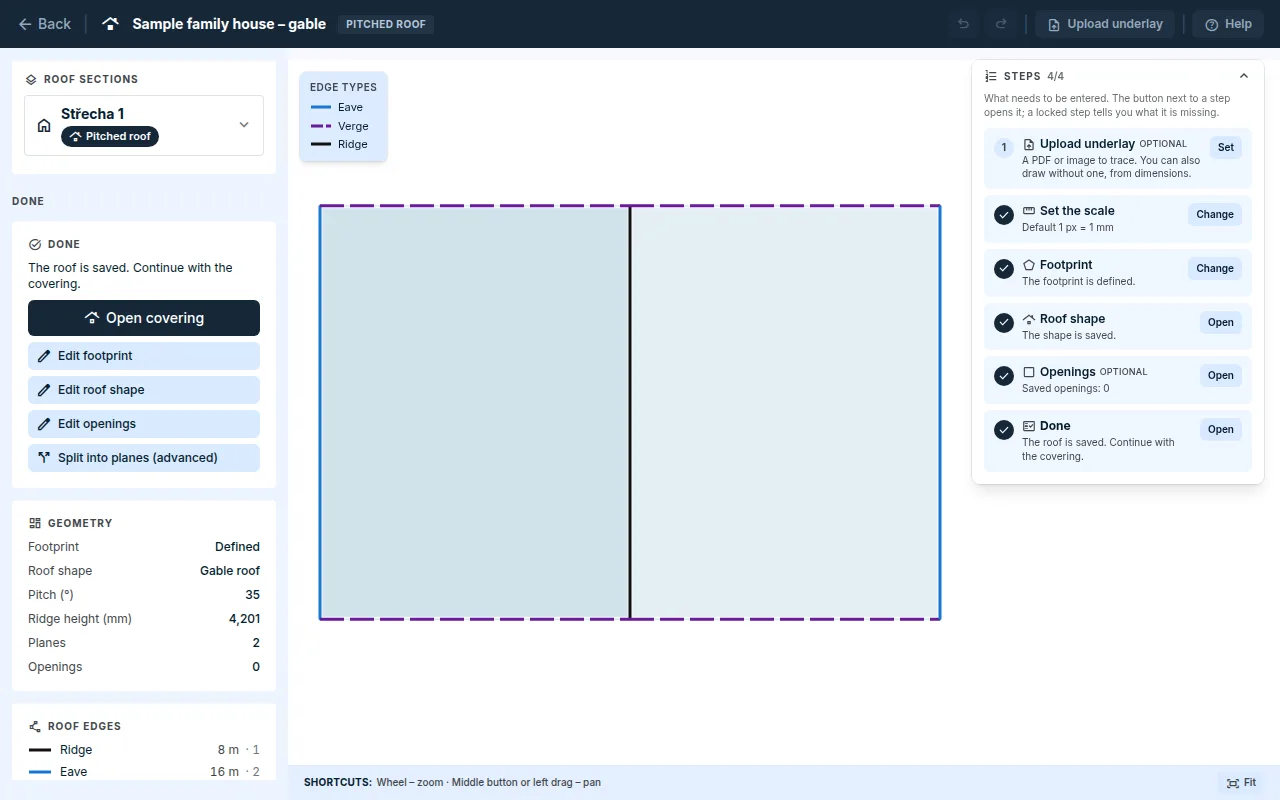The height and width of the screenshot is (800, 1280).
Task: Click the right roof plane on canvas
Action: pos(785,413)
